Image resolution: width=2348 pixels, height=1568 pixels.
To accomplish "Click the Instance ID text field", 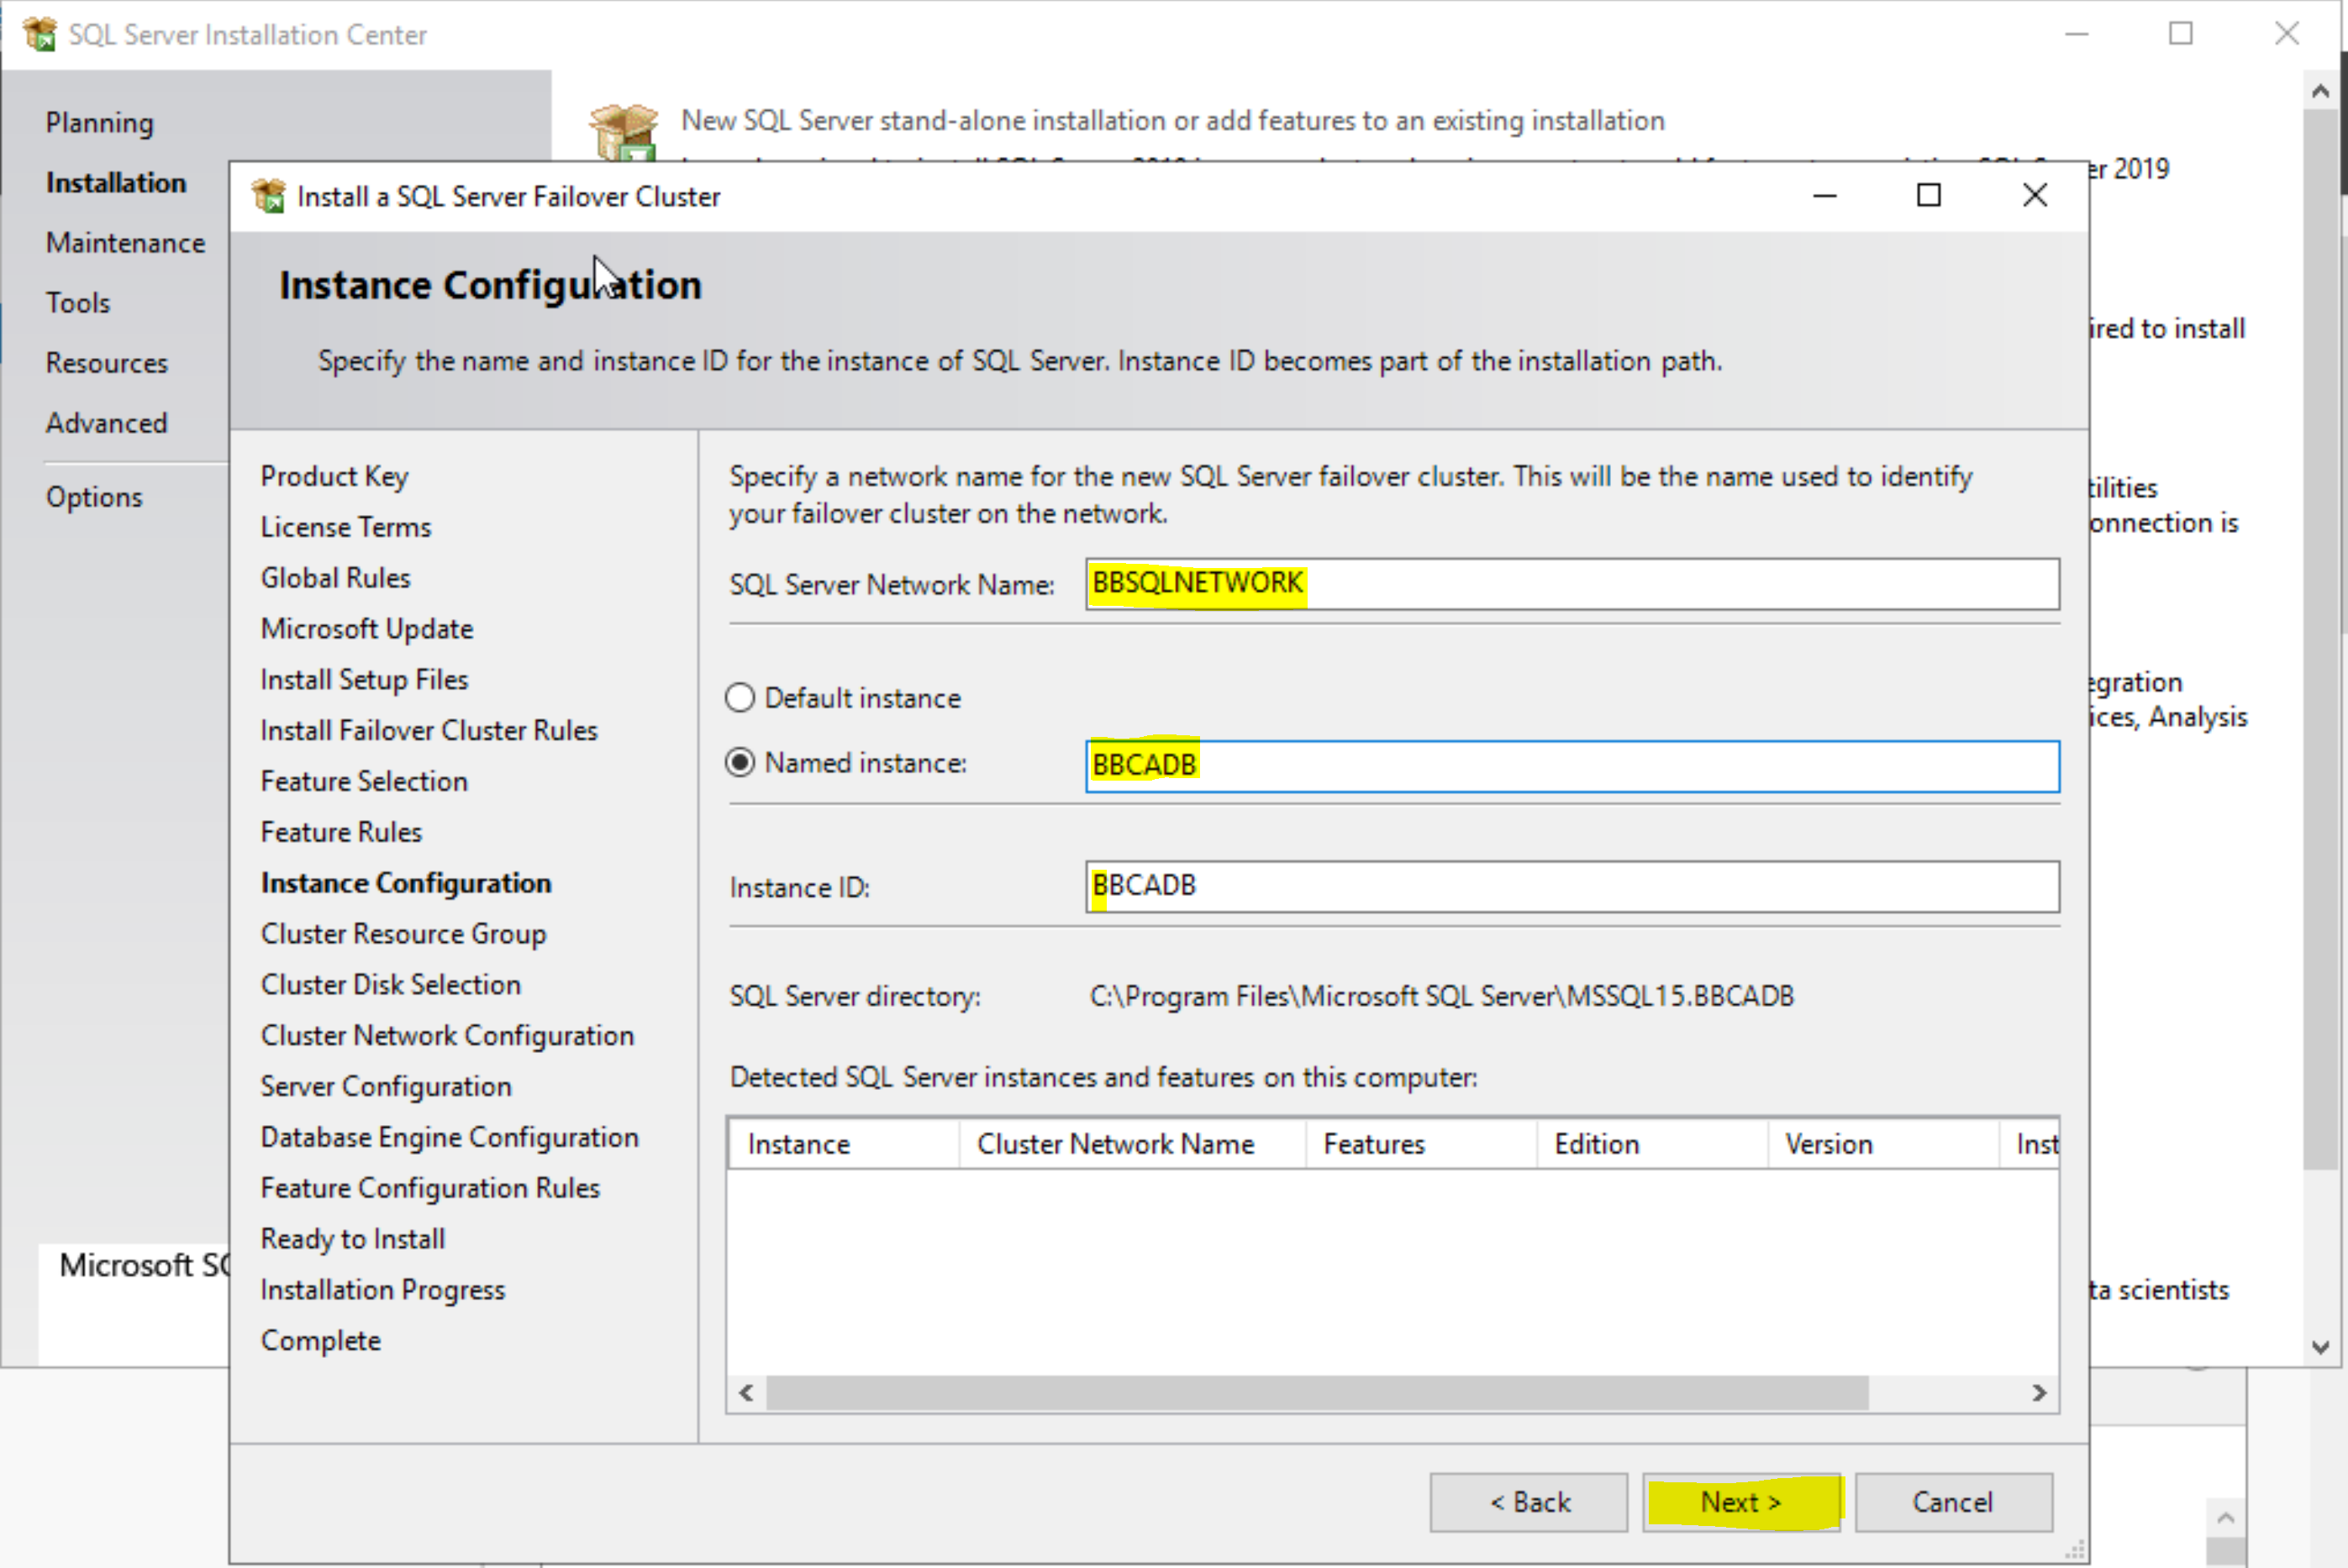I will point(1572,887).
